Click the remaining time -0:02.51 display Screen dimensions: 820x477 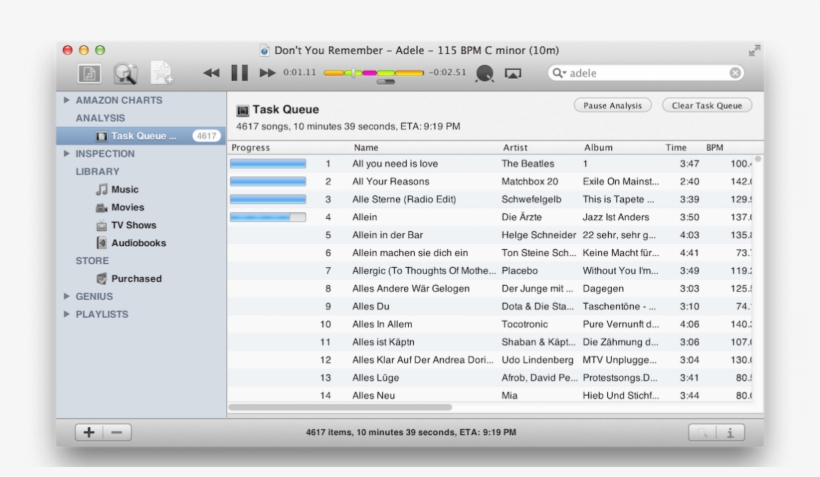[x=447, y=72]
